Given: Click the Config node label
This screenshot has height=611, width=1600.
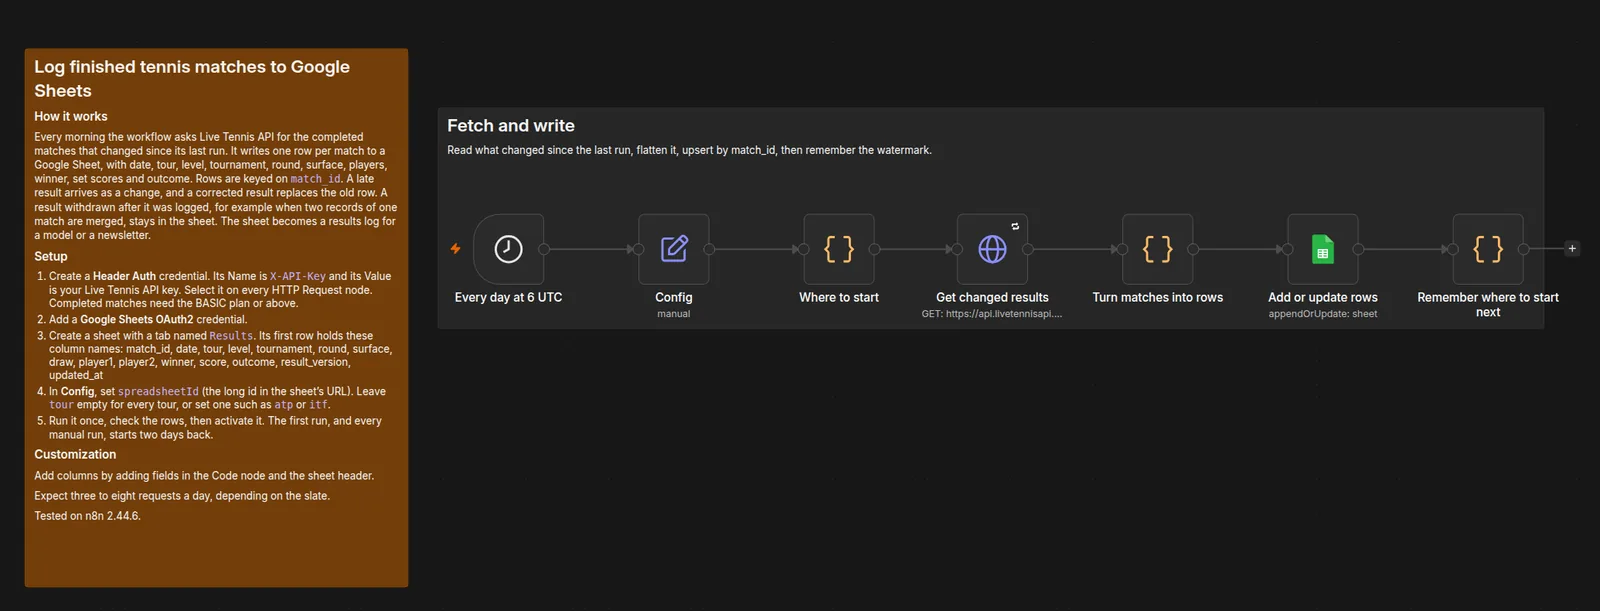Looking at the screenshot, I should (x=674, y=297).
